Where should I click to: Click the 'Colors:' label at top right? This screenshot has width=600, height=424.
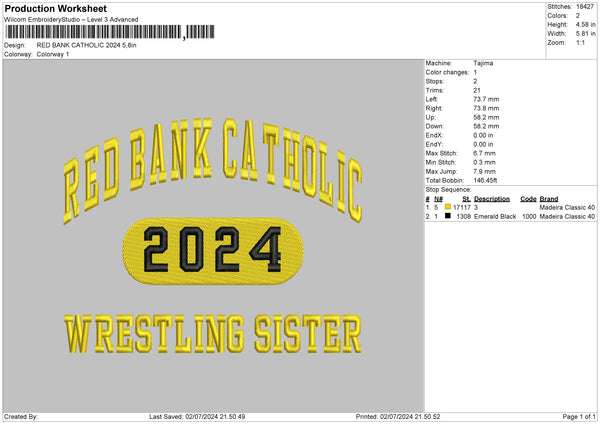click(x=558, y=16)
